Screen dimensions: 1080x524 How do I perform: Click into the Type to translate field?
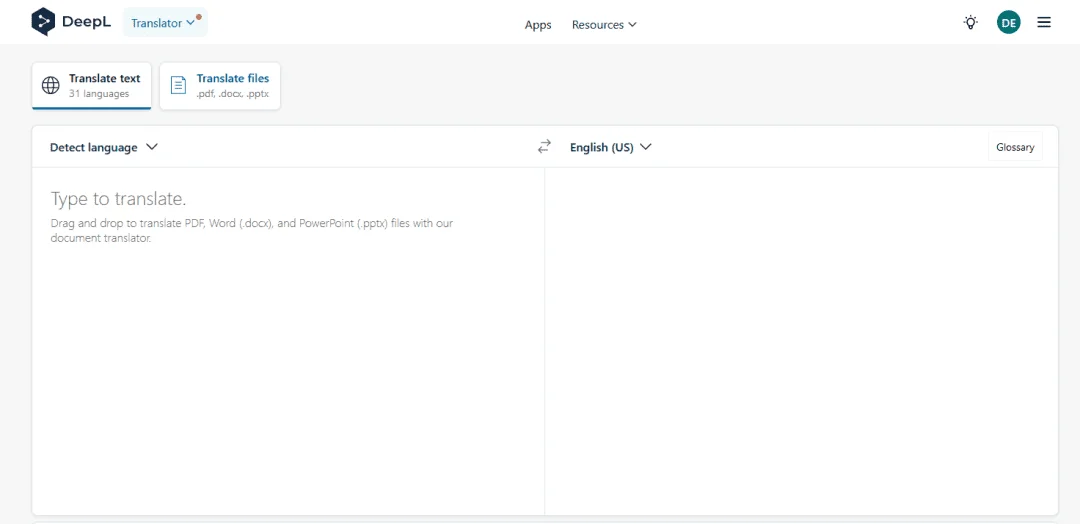[x=288, y=340]
